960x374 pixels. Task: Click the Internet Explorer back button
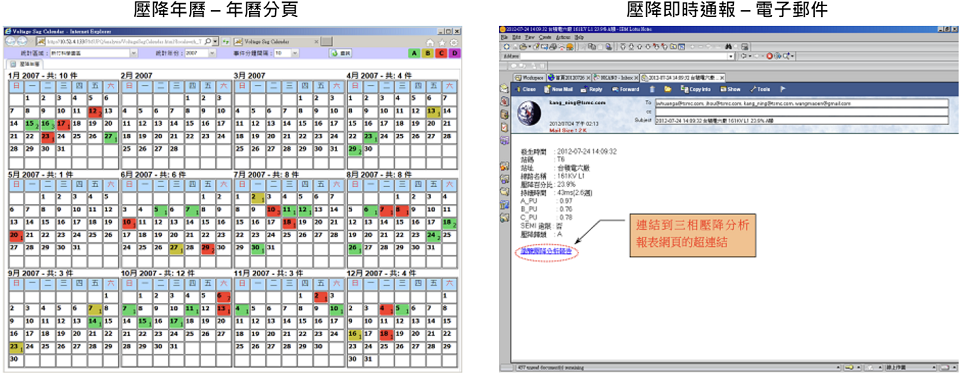(10, 42)
